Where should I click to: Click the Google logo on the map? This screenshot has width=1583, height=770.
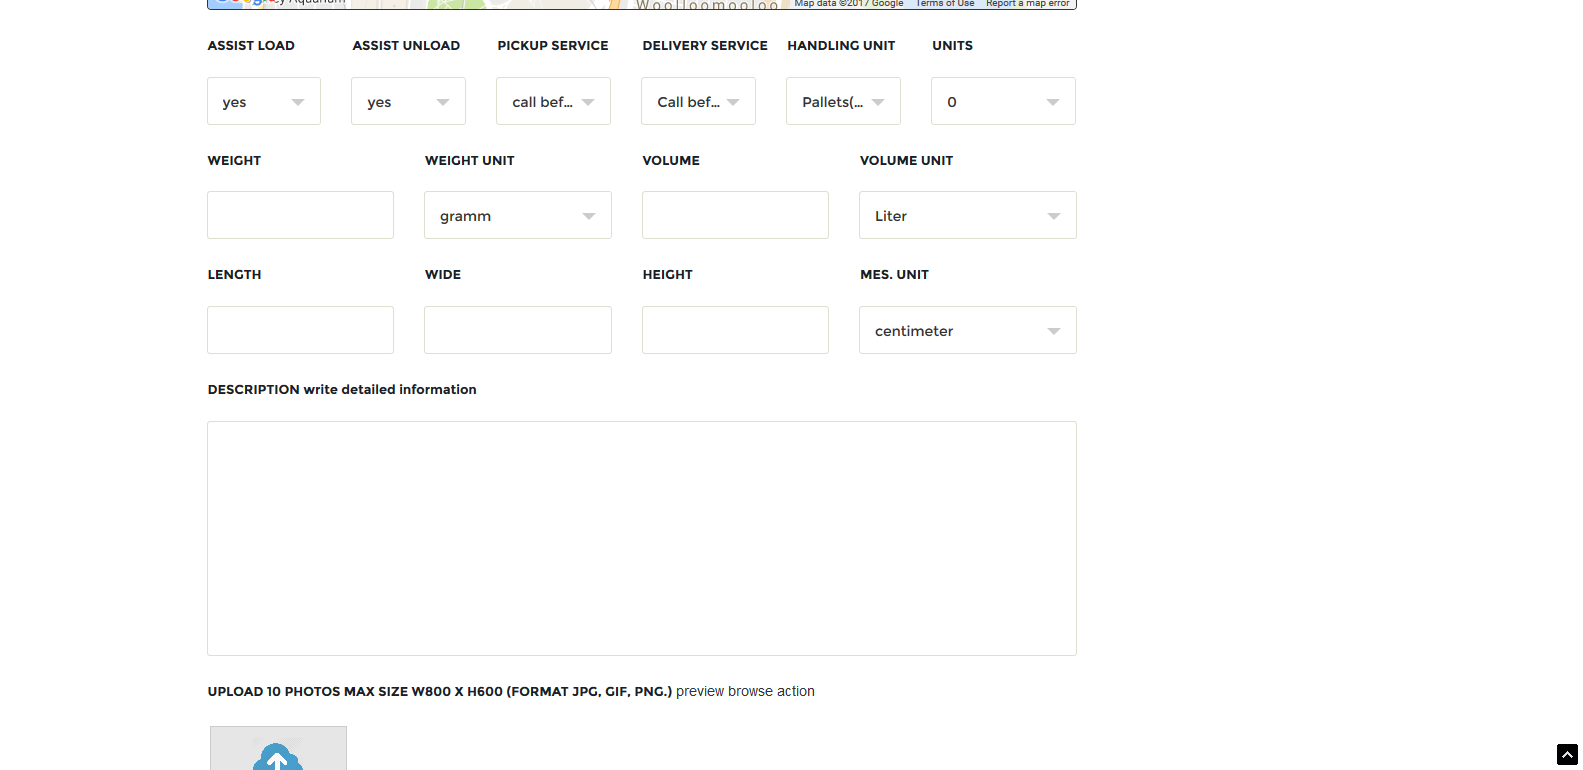[240, 3]
